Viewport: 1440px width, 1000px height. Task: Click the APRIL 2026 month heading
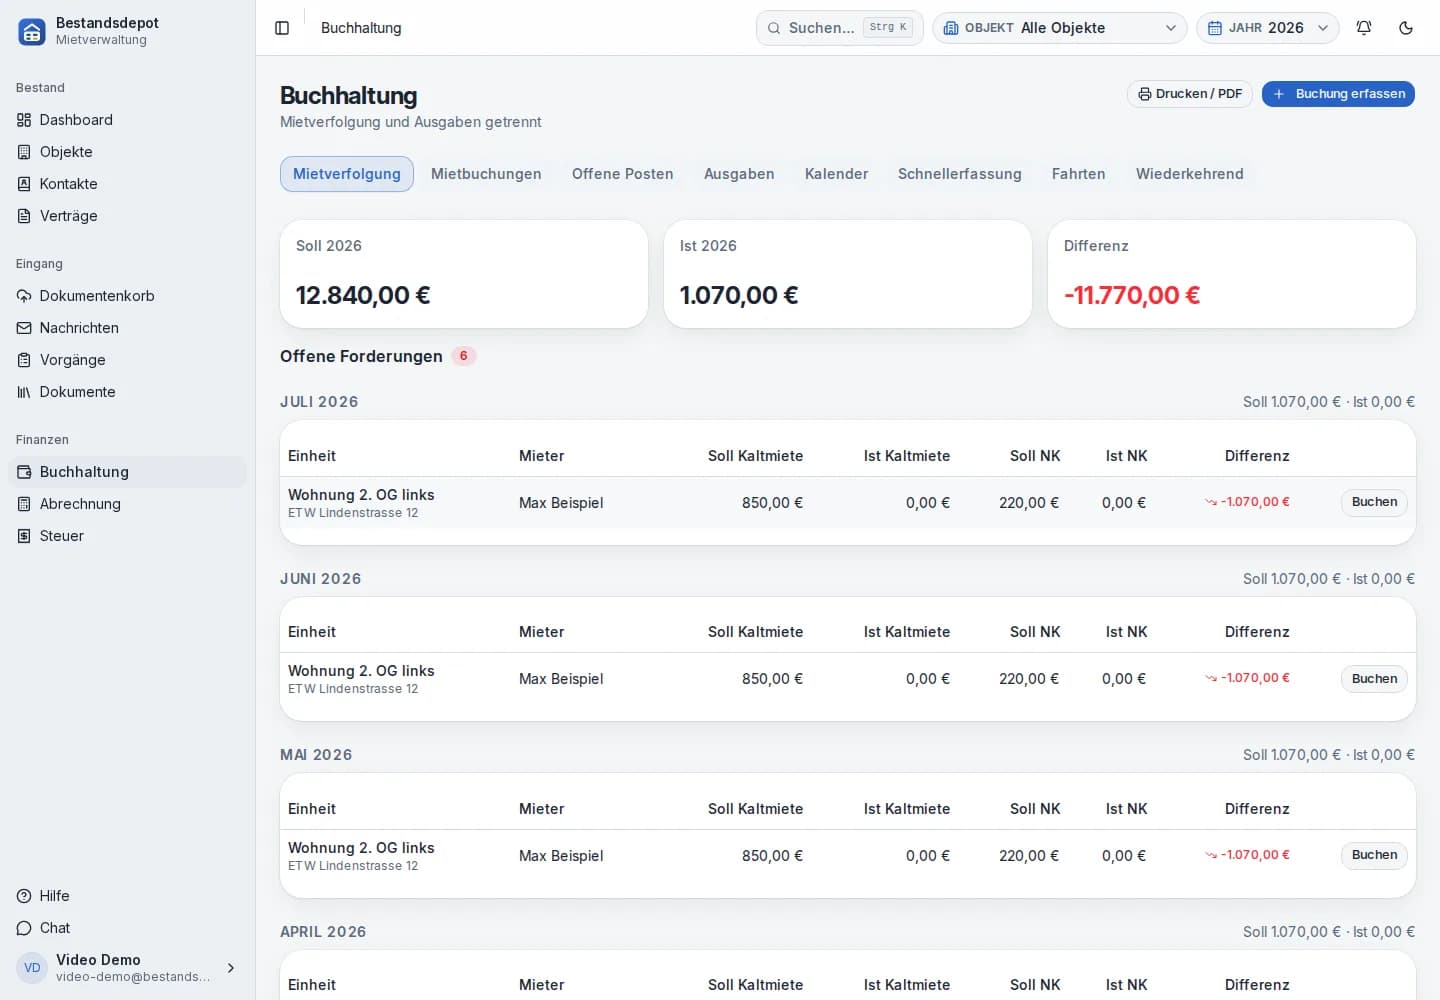click(323, 932)
